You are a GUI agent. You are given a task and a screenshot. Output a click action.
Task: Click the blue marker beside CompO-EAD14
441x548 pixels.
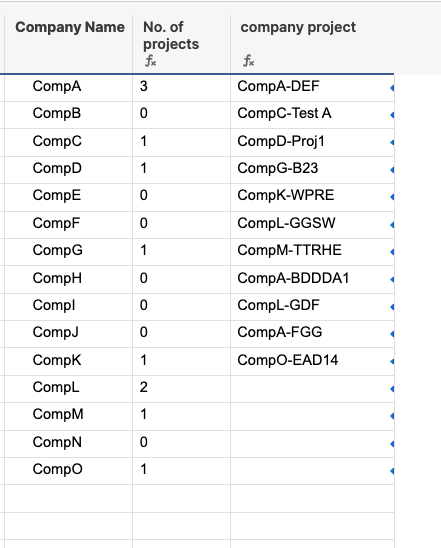(392, 361)
